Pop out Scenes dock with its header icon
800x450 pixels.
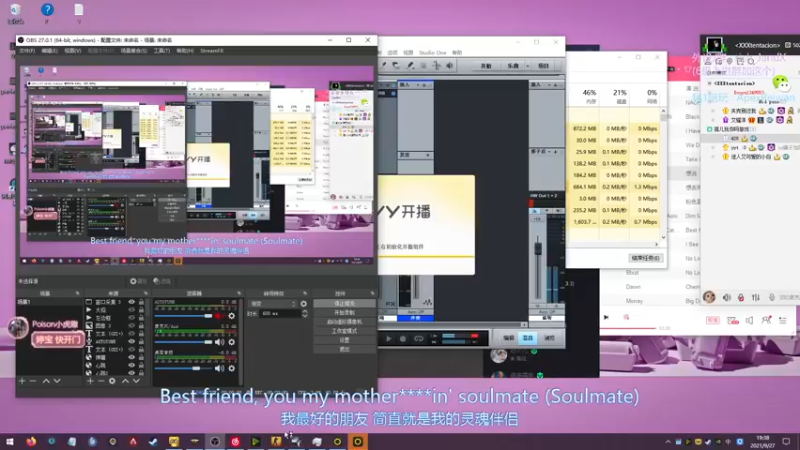[78, 293]
